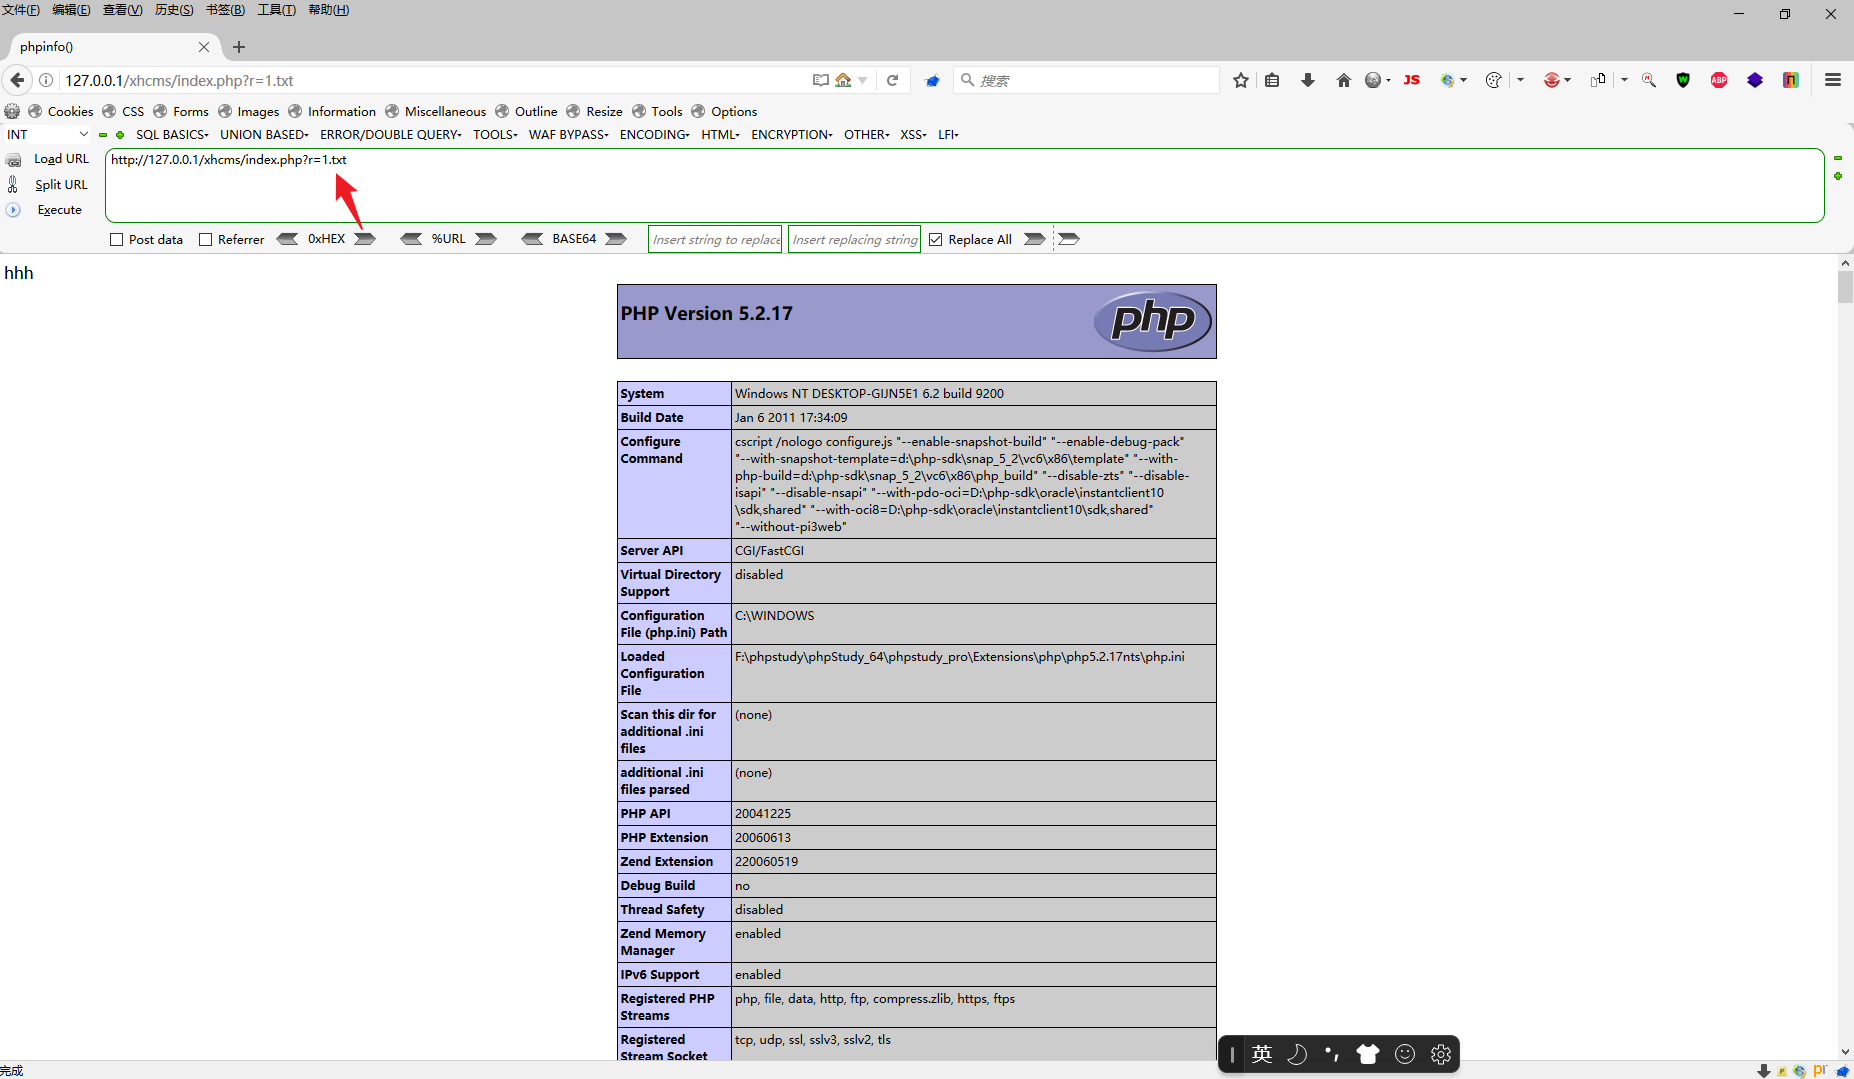This screenshot has width=1854, height=1079.
Task: Click the magnifier search extension icon
Action: click(1649, 80)
